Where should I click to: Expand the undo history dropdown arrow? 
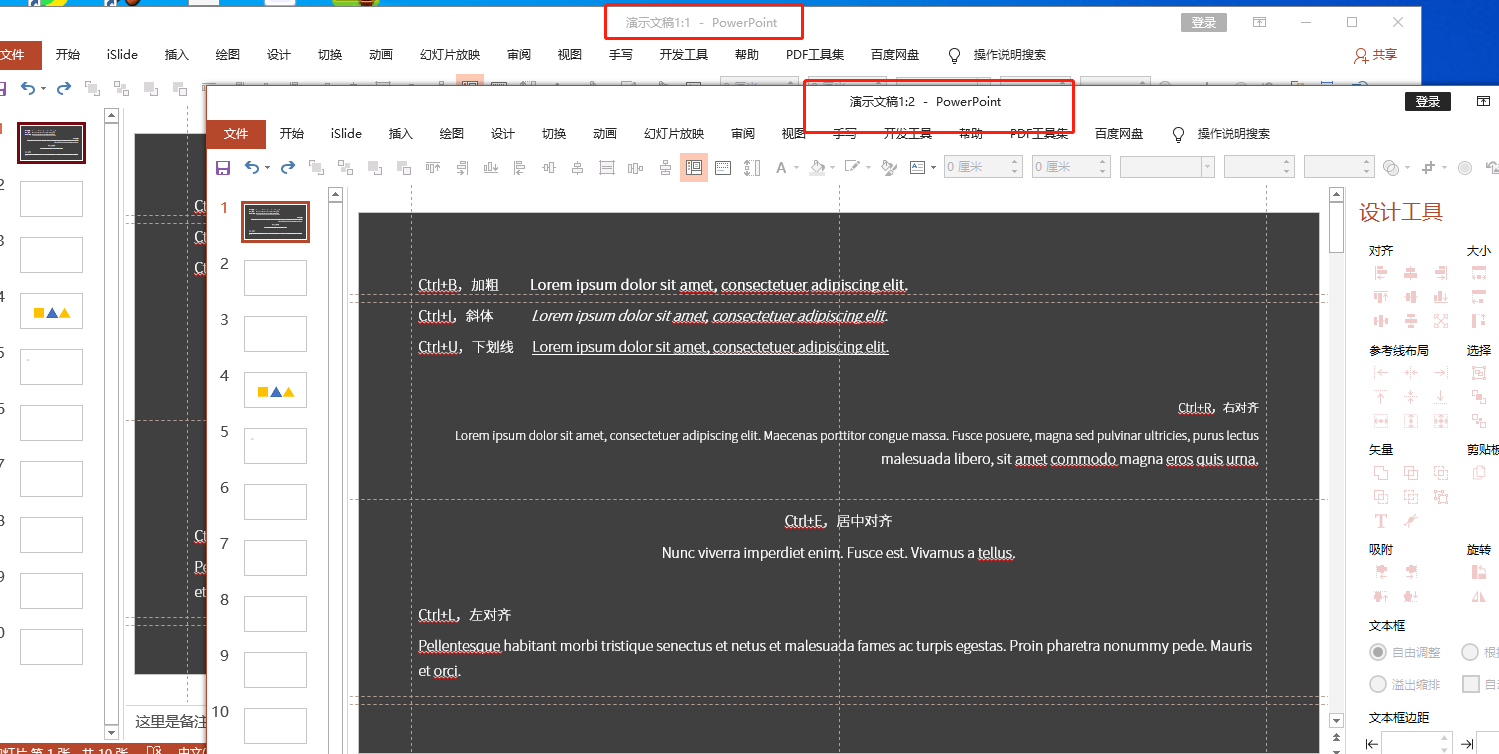pyautogui.click(x=267, y=167)
